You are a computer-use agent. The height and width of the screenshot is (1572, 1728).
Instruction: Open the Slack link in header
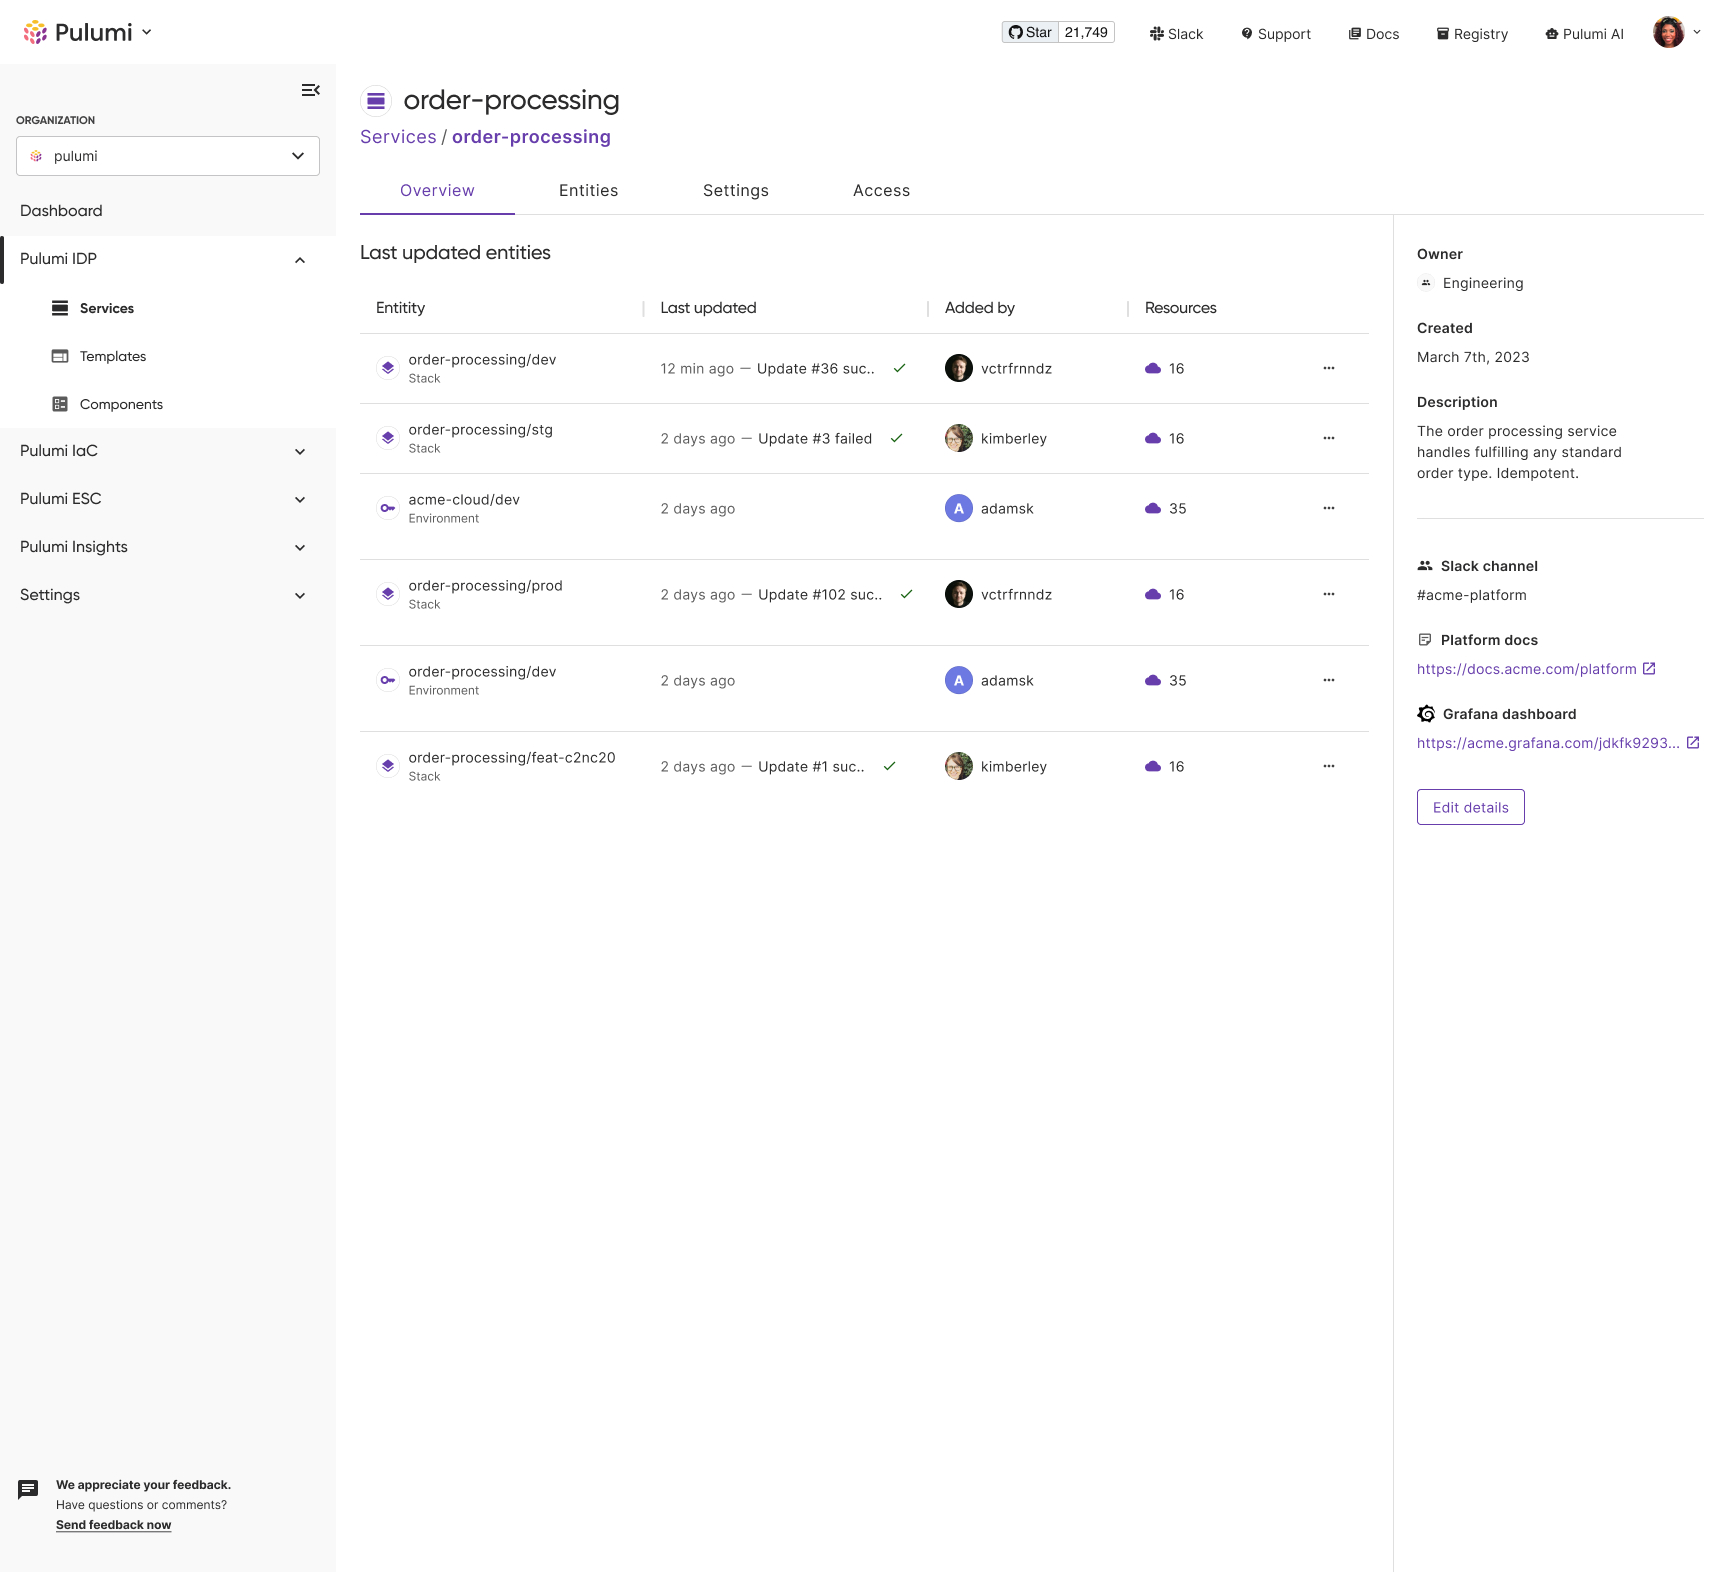tap(1176, 34)
